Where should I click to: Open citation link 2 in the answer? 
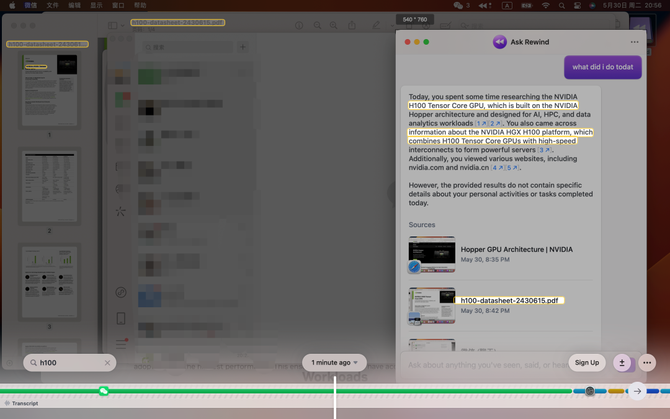tap(495, 123)
